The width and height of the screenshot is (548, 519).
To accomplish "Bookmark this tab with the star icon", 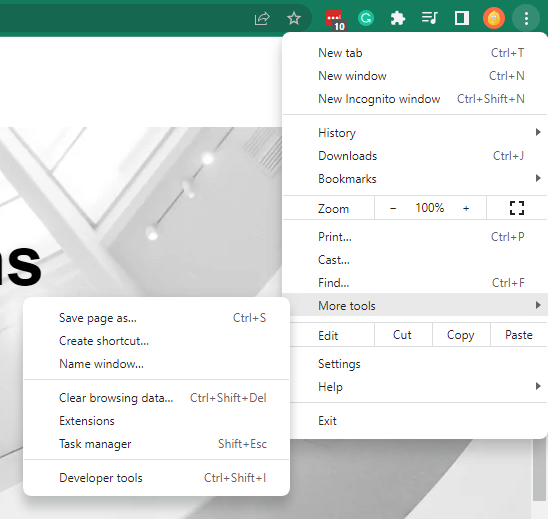I will [294, 18].
